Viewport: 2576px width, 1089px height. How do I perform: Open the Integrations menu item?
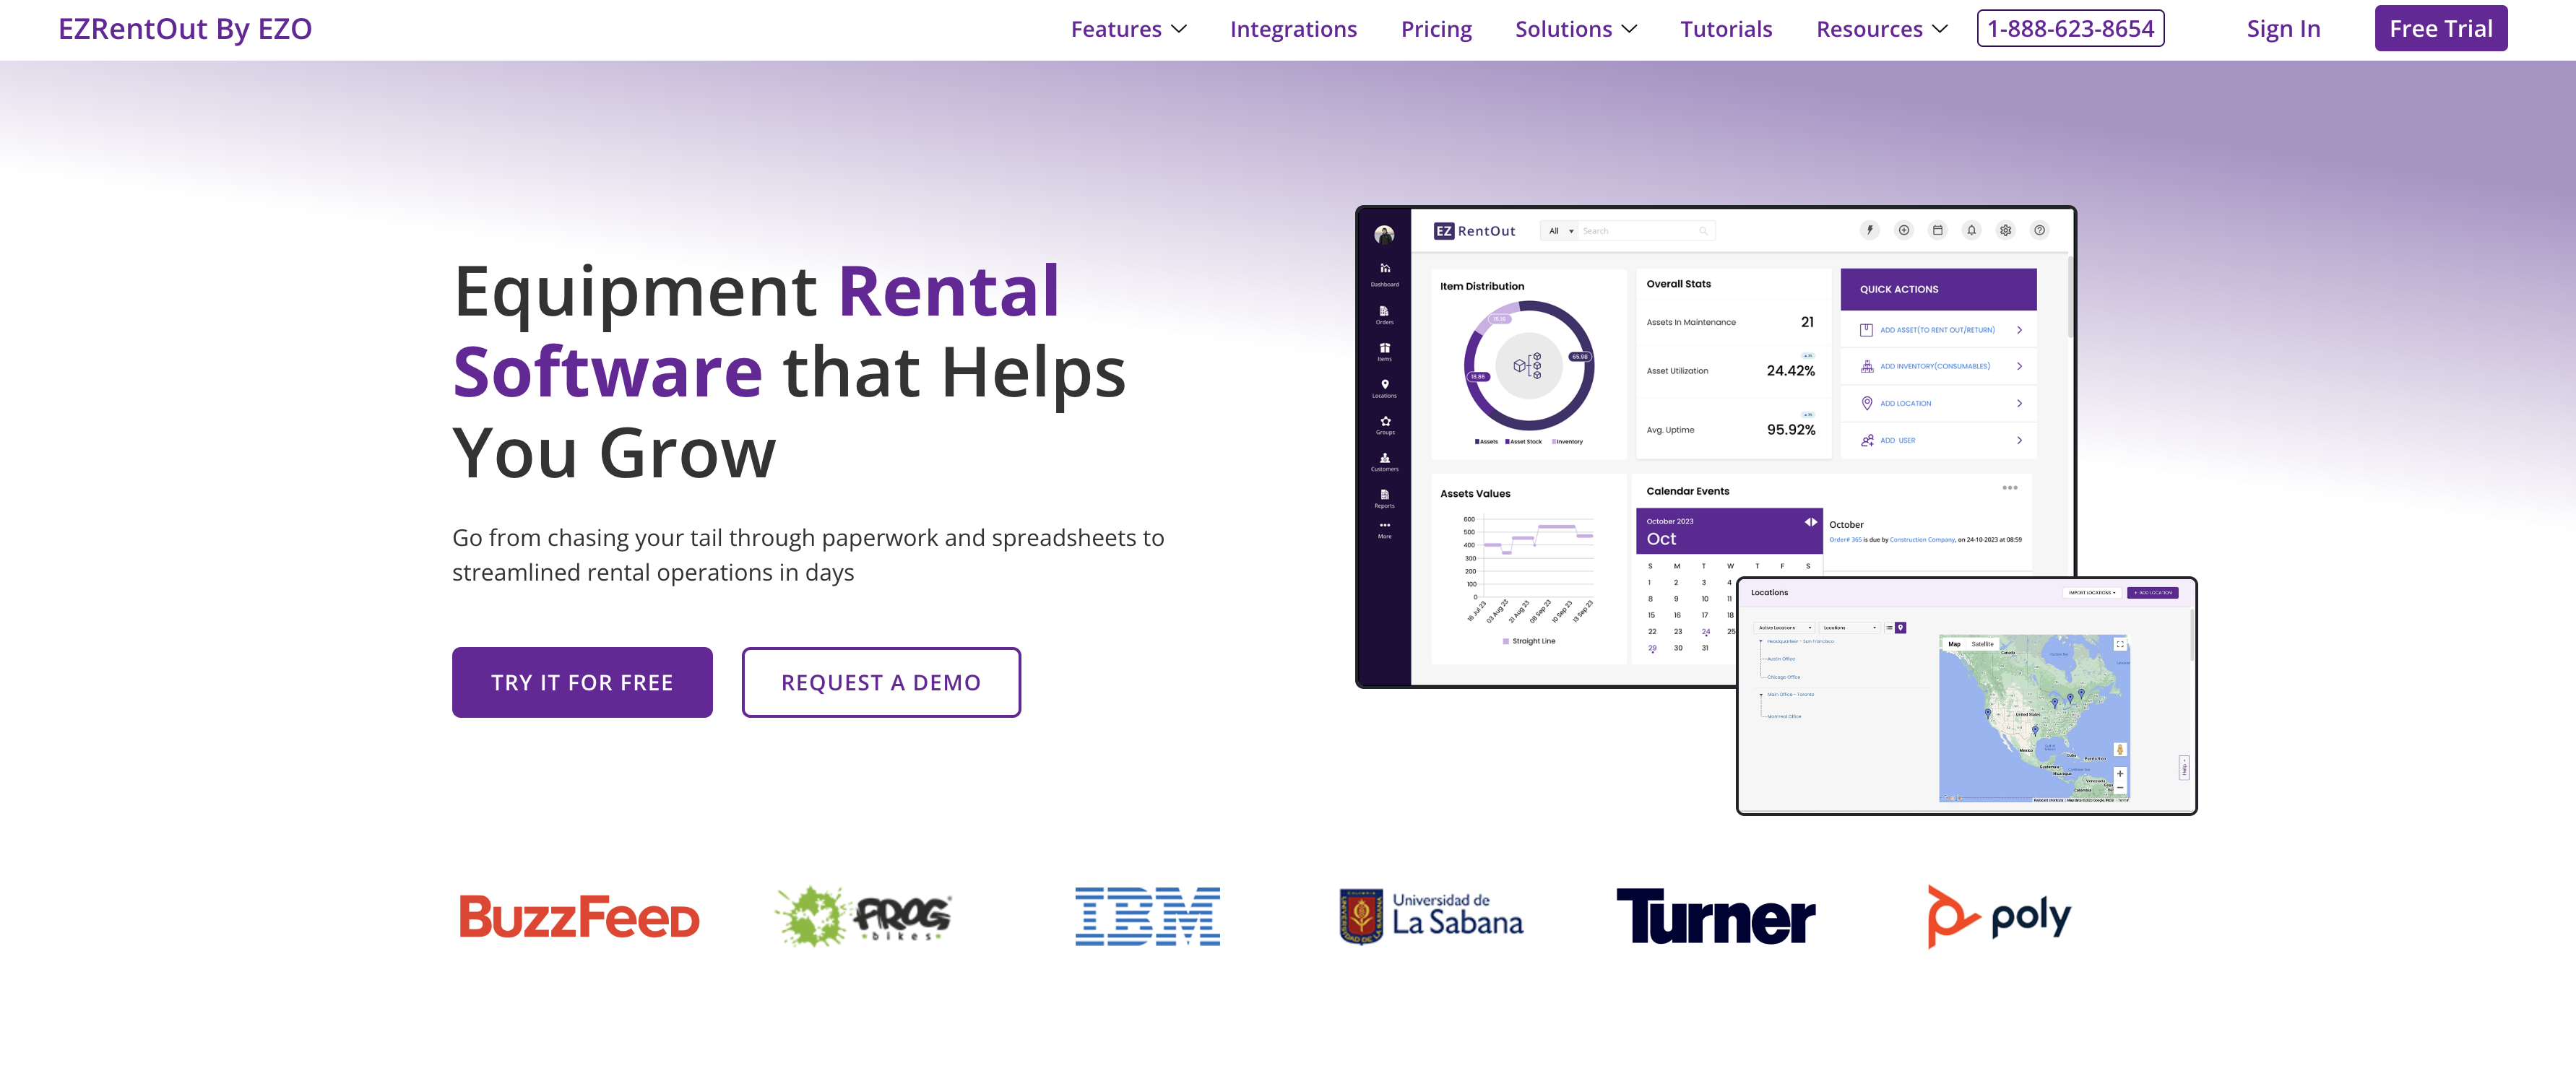coord(1292,29)
